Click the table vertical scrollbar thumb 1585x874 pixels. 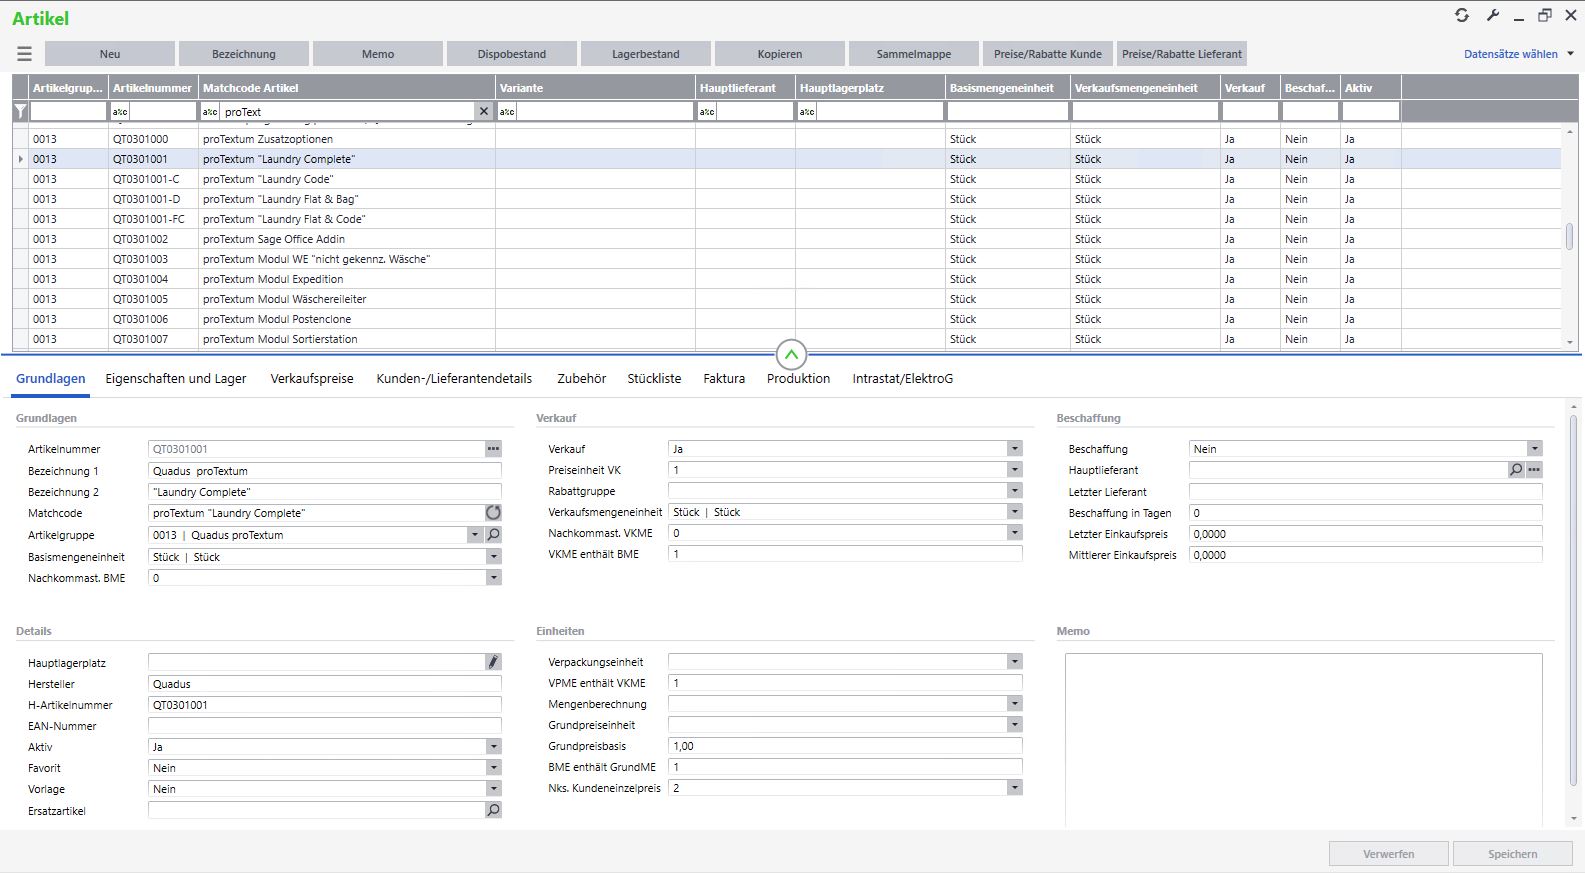click(1570, 237)
